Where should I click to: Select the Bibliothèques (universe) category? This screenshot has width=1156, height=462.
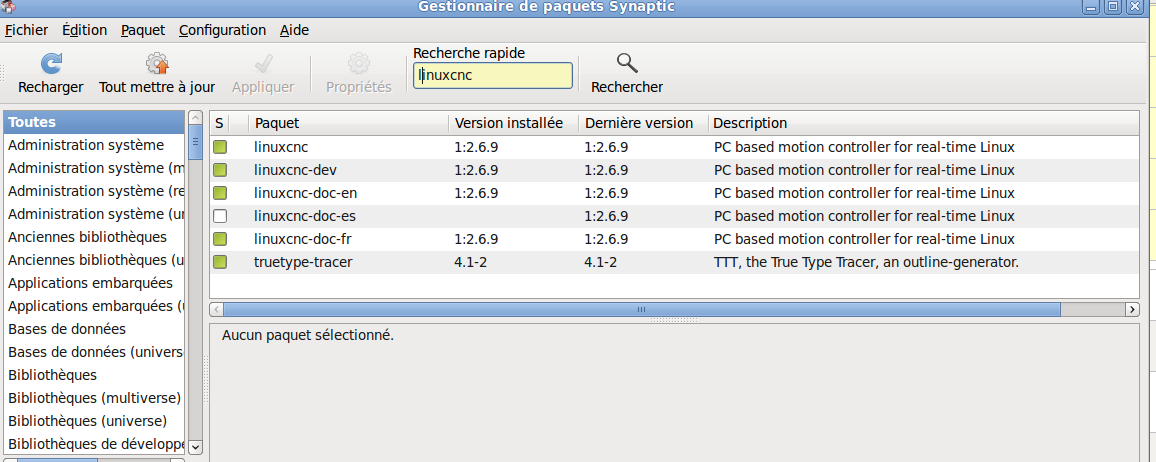click(x=87, y=421)
